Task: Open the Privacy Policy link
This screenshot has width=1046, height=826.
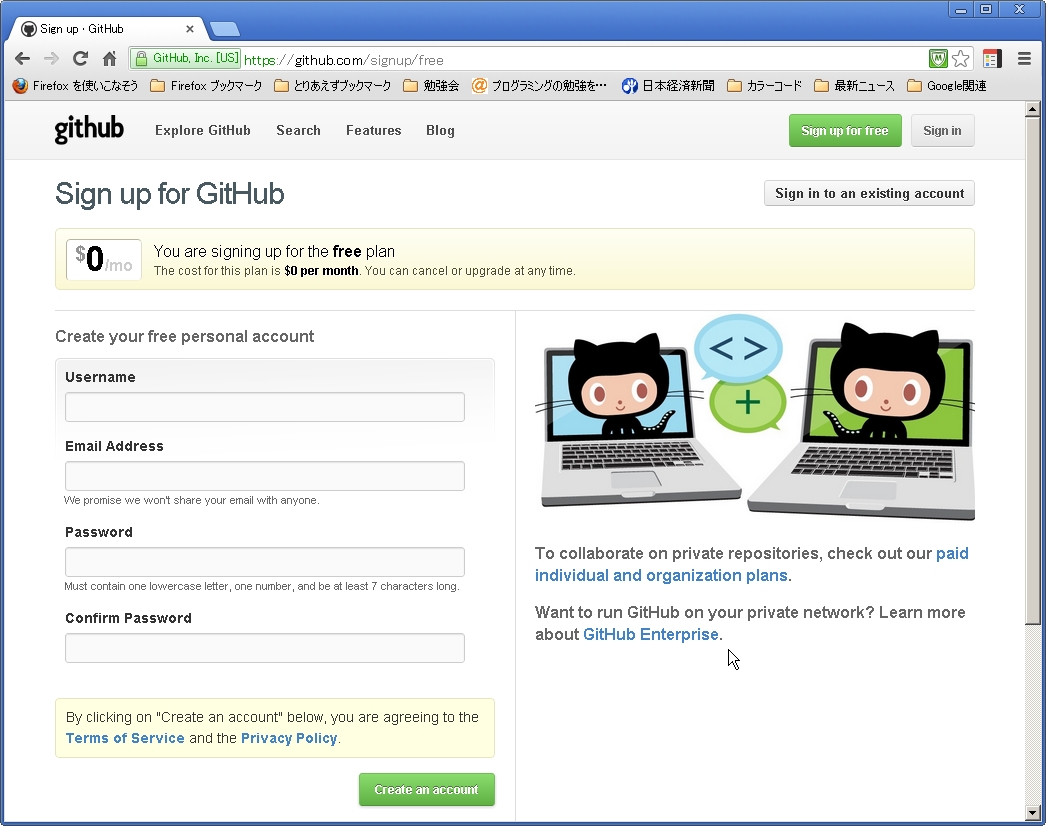Action: [x=289, y=738]
